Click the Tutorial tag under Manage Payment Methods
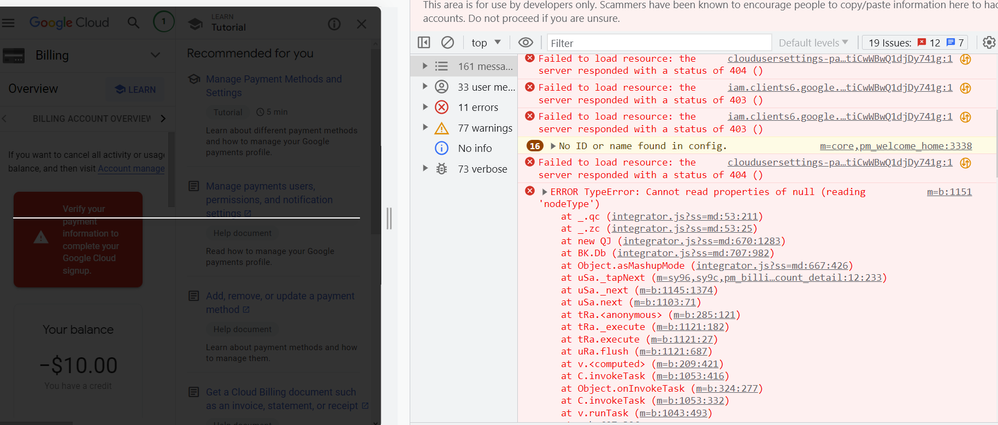This screenshot has width=998, height=425. (x=228, y=112)
